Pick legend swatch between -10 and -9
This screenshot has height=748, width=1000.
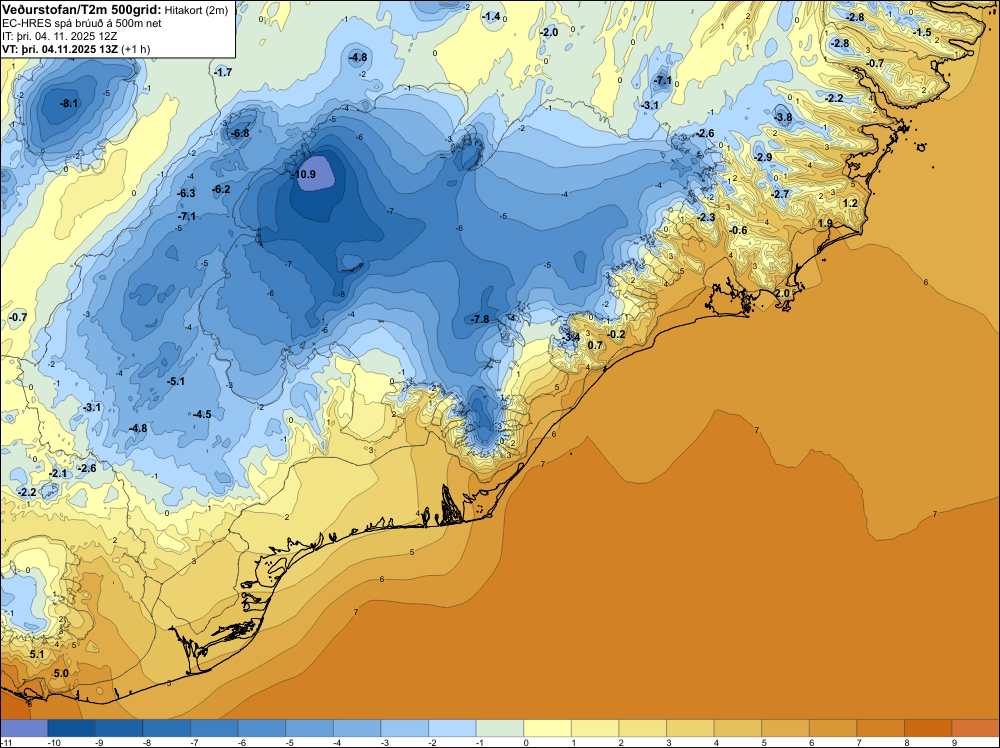coord(71,728)
